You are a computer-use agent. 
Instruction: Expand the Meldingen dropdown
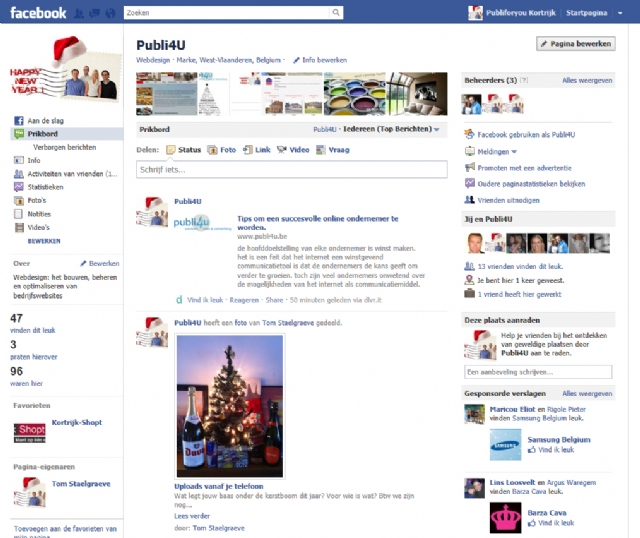pos(496,152)
